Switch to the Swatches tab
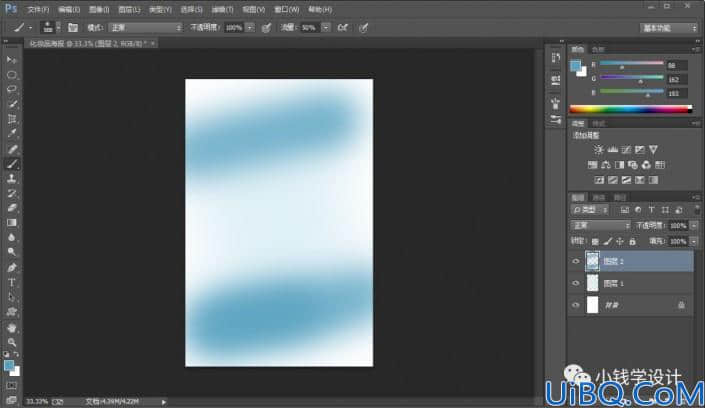 point(598,49)
